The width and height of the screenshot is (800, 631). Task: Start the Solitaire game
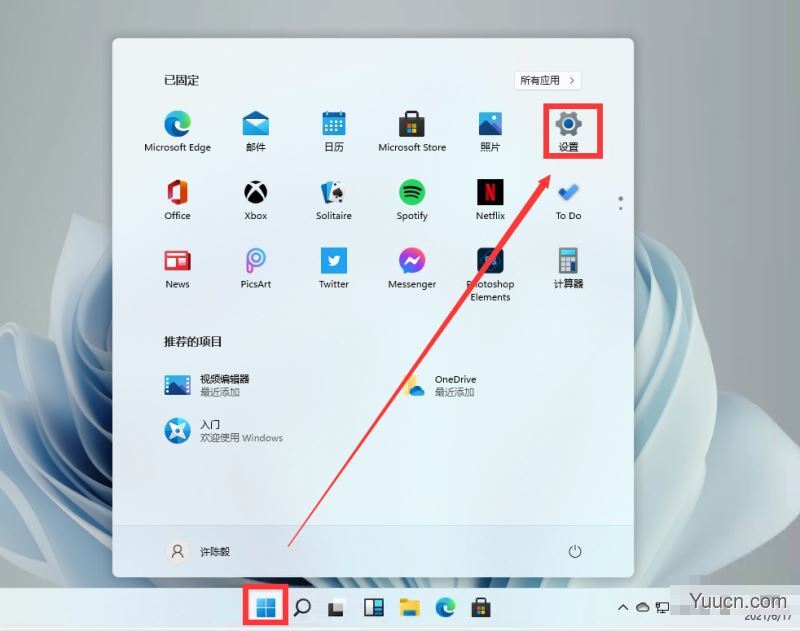pos(334,199)
